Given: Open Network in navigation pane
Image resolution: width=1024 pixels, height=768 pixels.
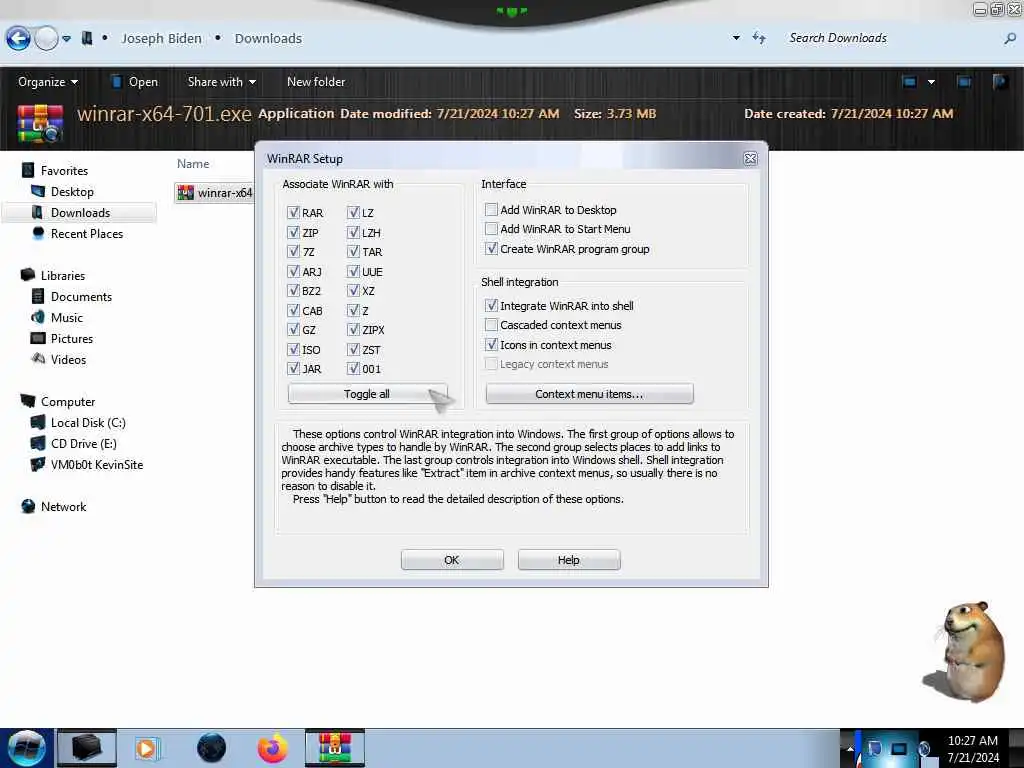Looking at the screenshot, I should pos(63,506).
